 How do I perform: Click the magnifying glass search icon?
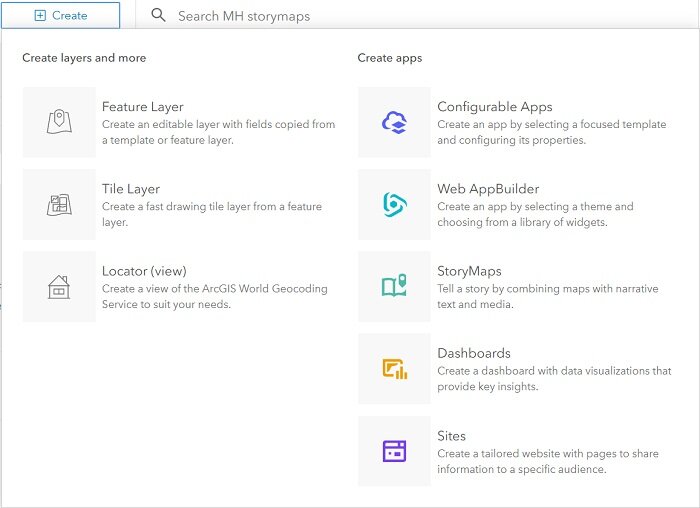coord(158,15)
